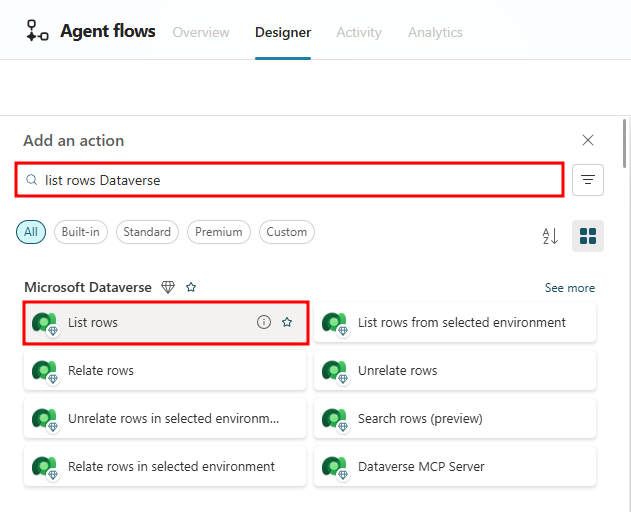Click Dataverse icon on List rows card
Image resolution: width=631 pixels, height=512 pixels.
[x=45, y=323]
